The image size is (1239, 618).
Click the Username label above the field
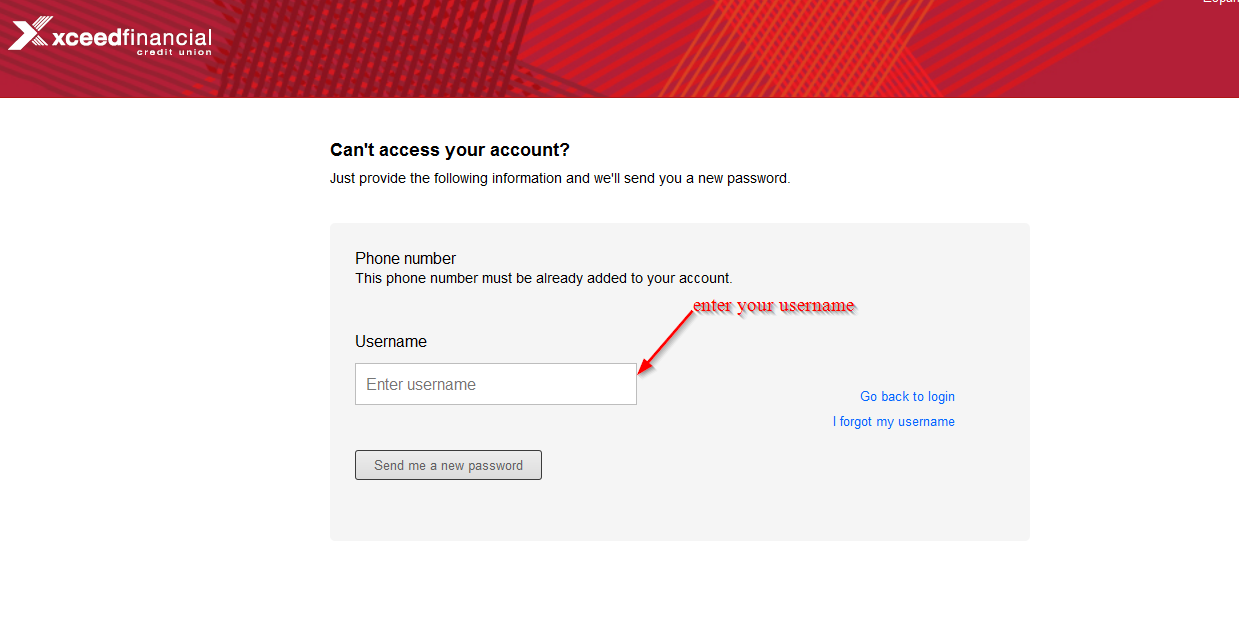pyautogui.click(x=391, y=342)
